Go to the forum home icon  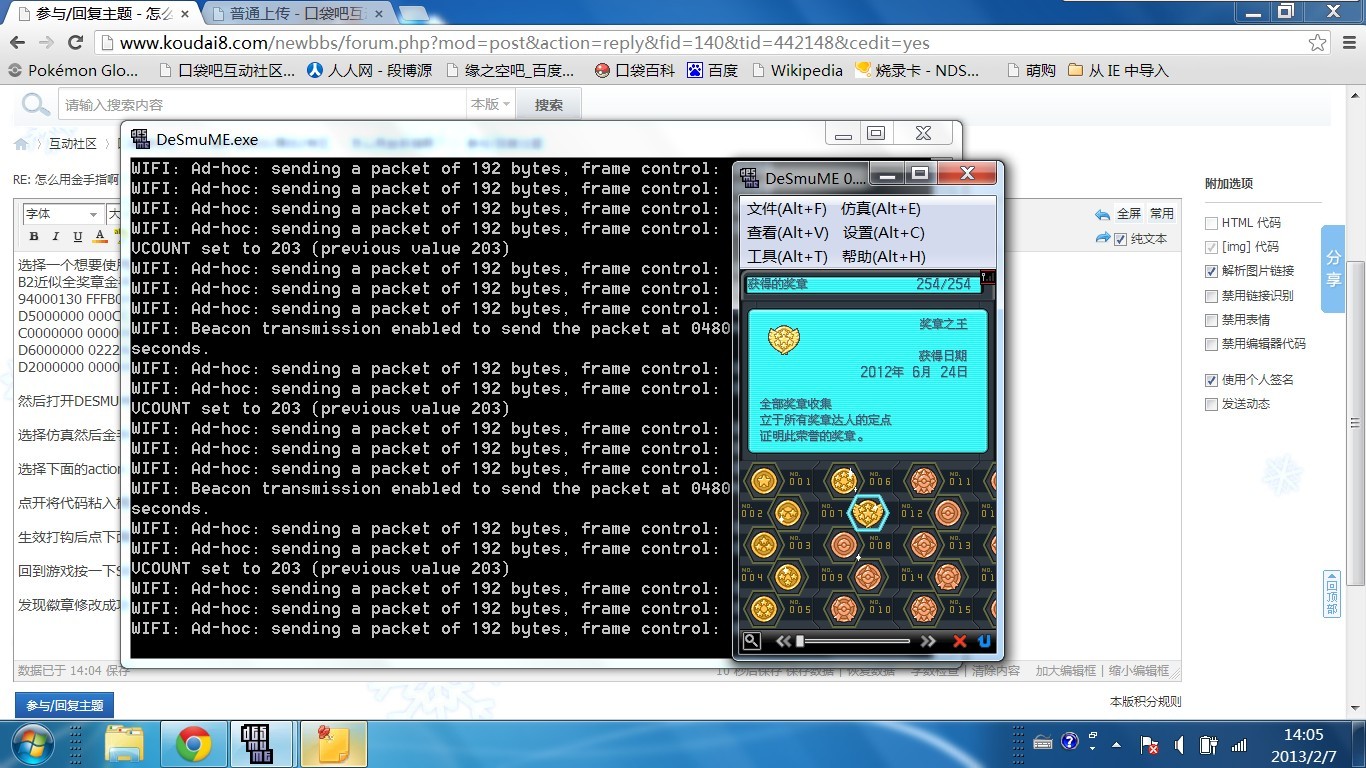22,144
